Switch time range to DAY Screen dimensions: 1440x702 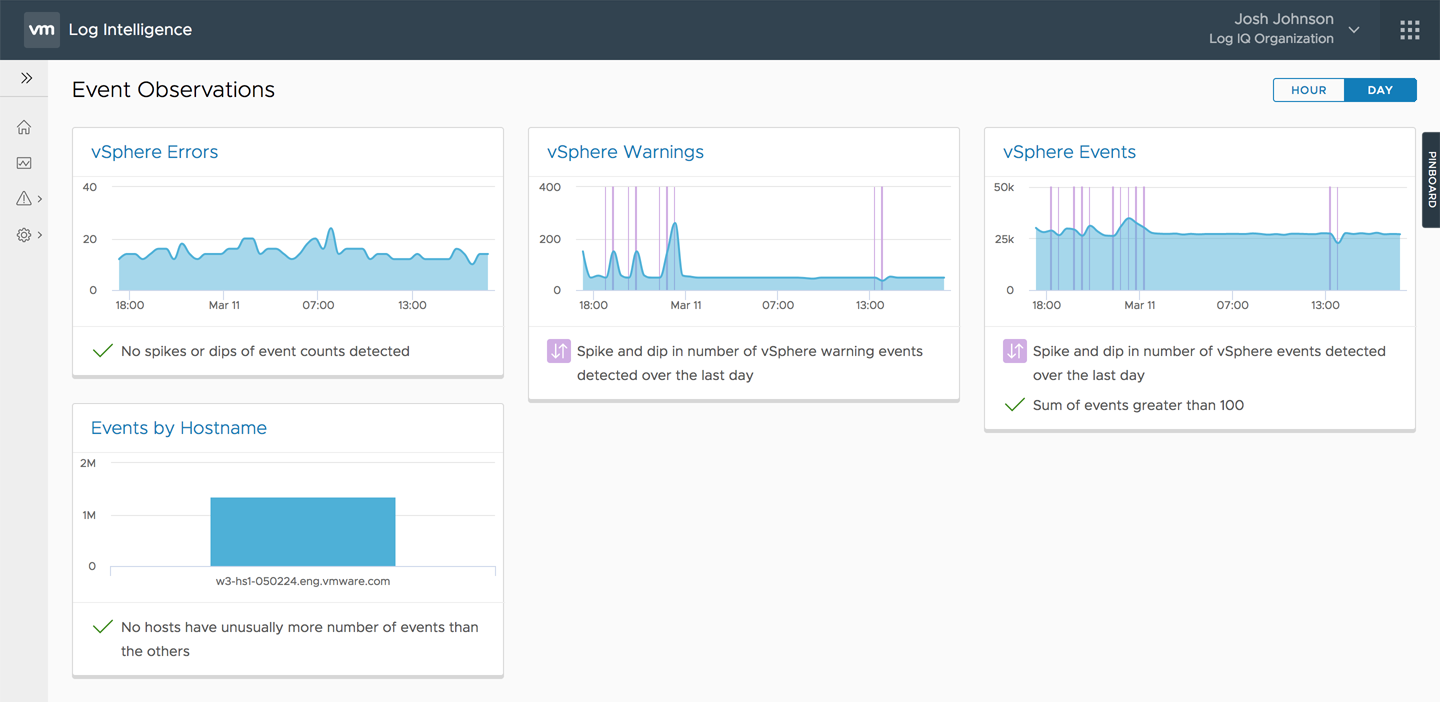[1380, 90]
